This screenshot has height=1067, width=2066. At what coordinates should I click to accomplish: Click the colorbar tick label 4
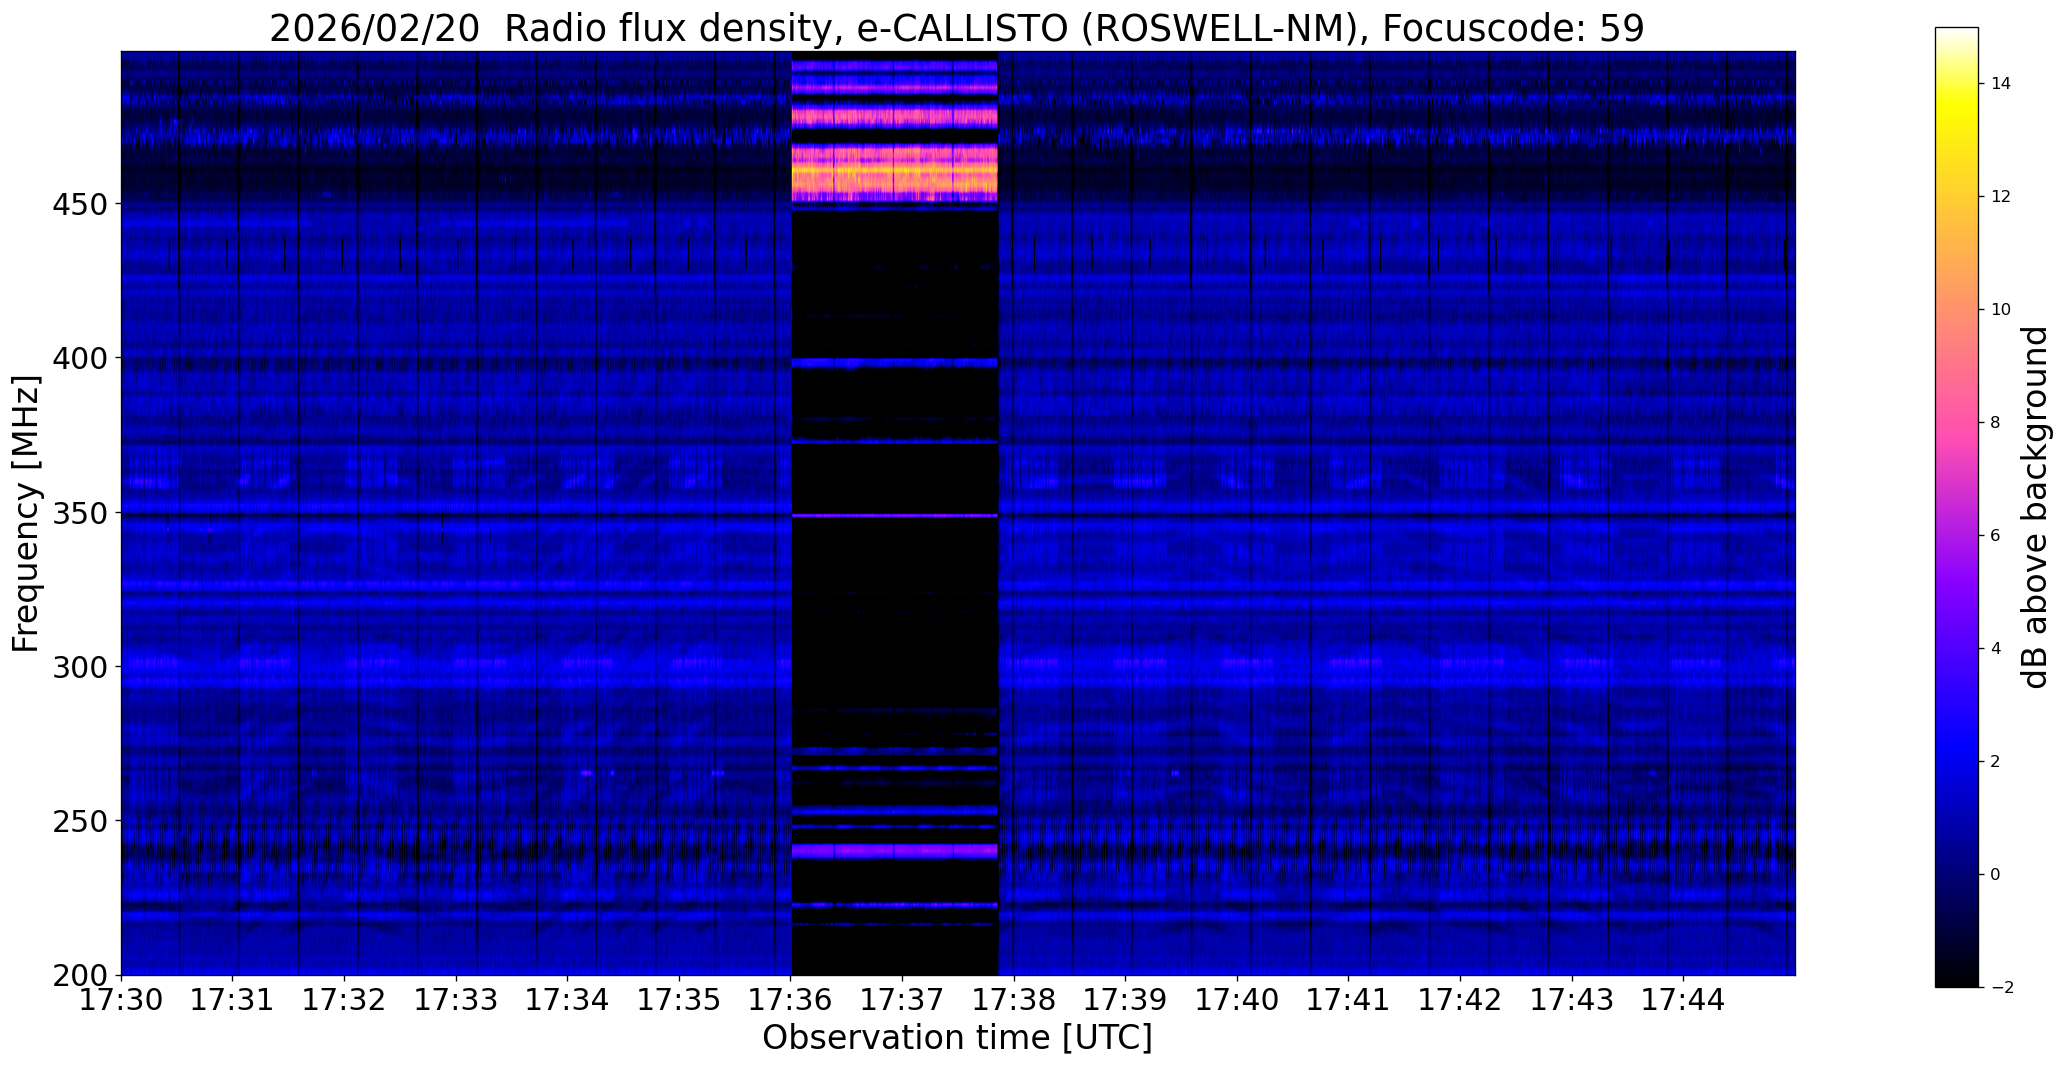[1996, 649]
